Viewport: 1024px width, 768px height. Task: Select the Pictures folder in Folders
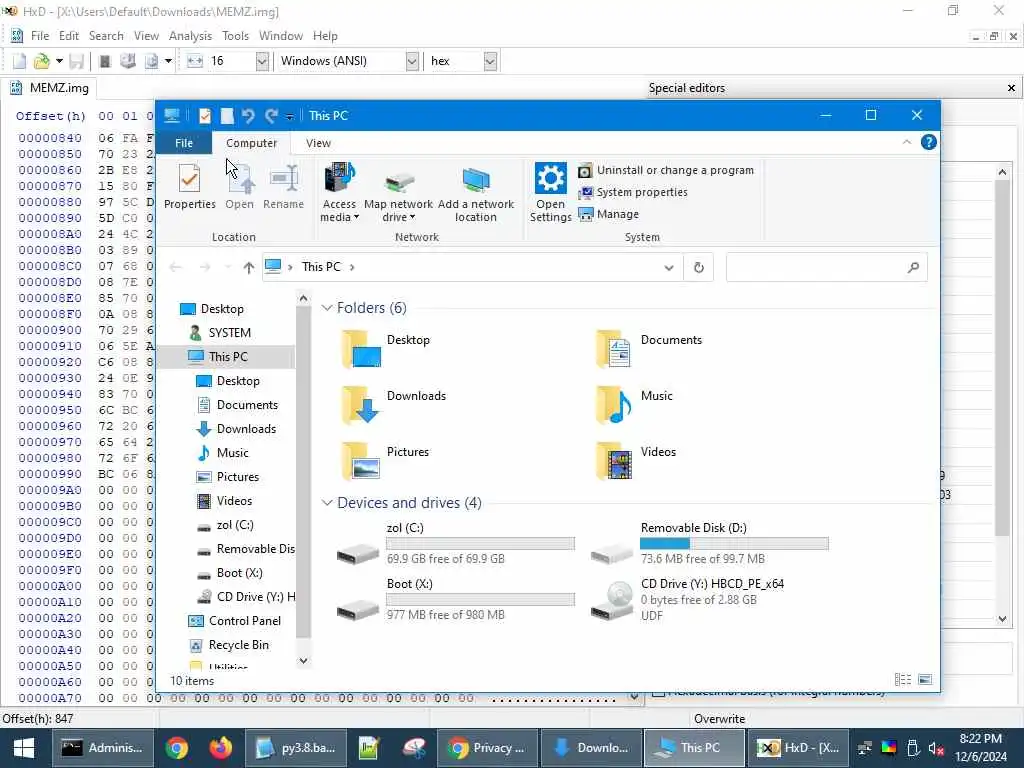coord(385,460)
